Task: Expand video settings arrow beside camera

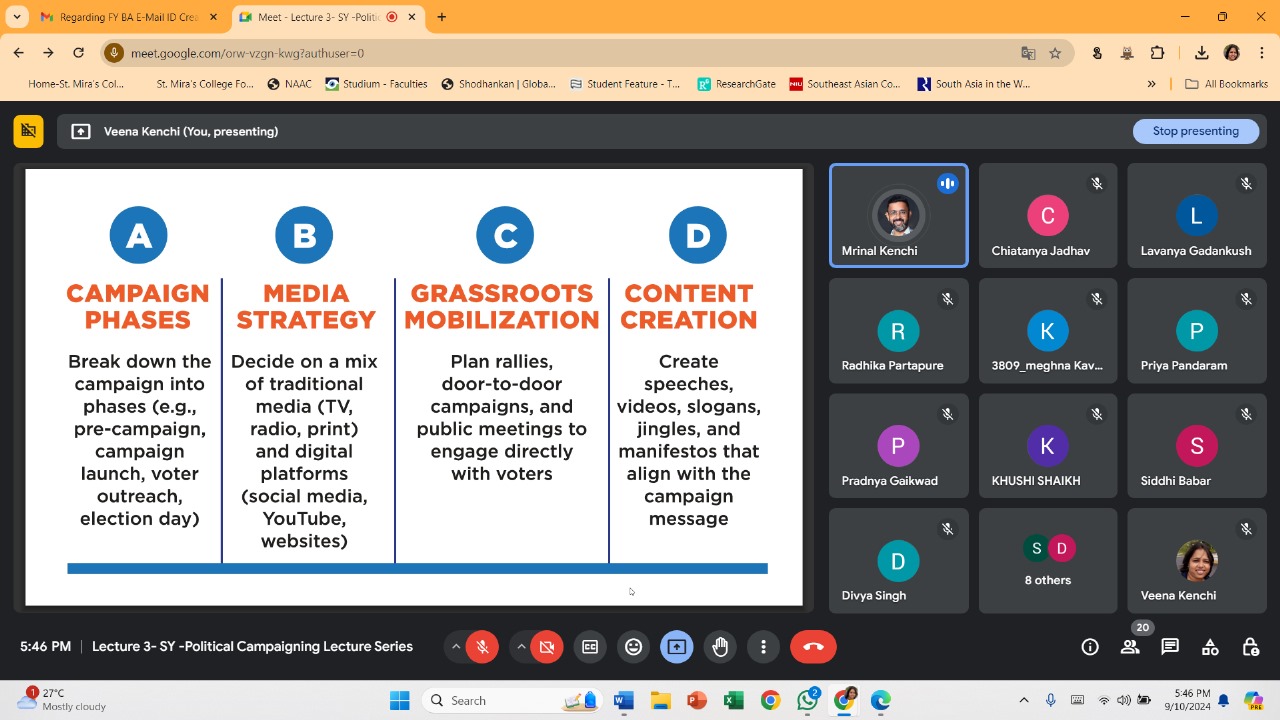Action: pyautogui.click(x=521, y=647)
